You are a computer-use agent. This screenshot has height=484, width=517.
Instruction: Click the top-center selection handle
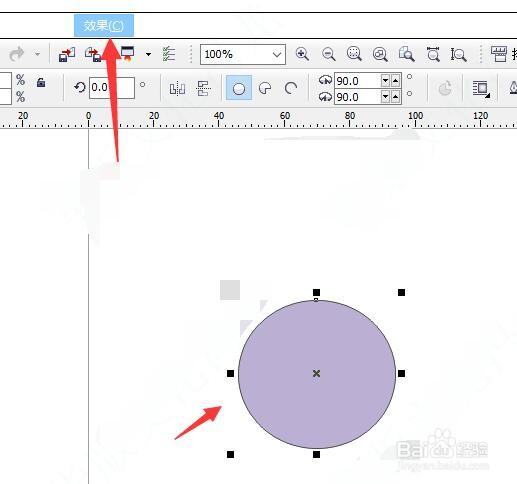(316, 292)
